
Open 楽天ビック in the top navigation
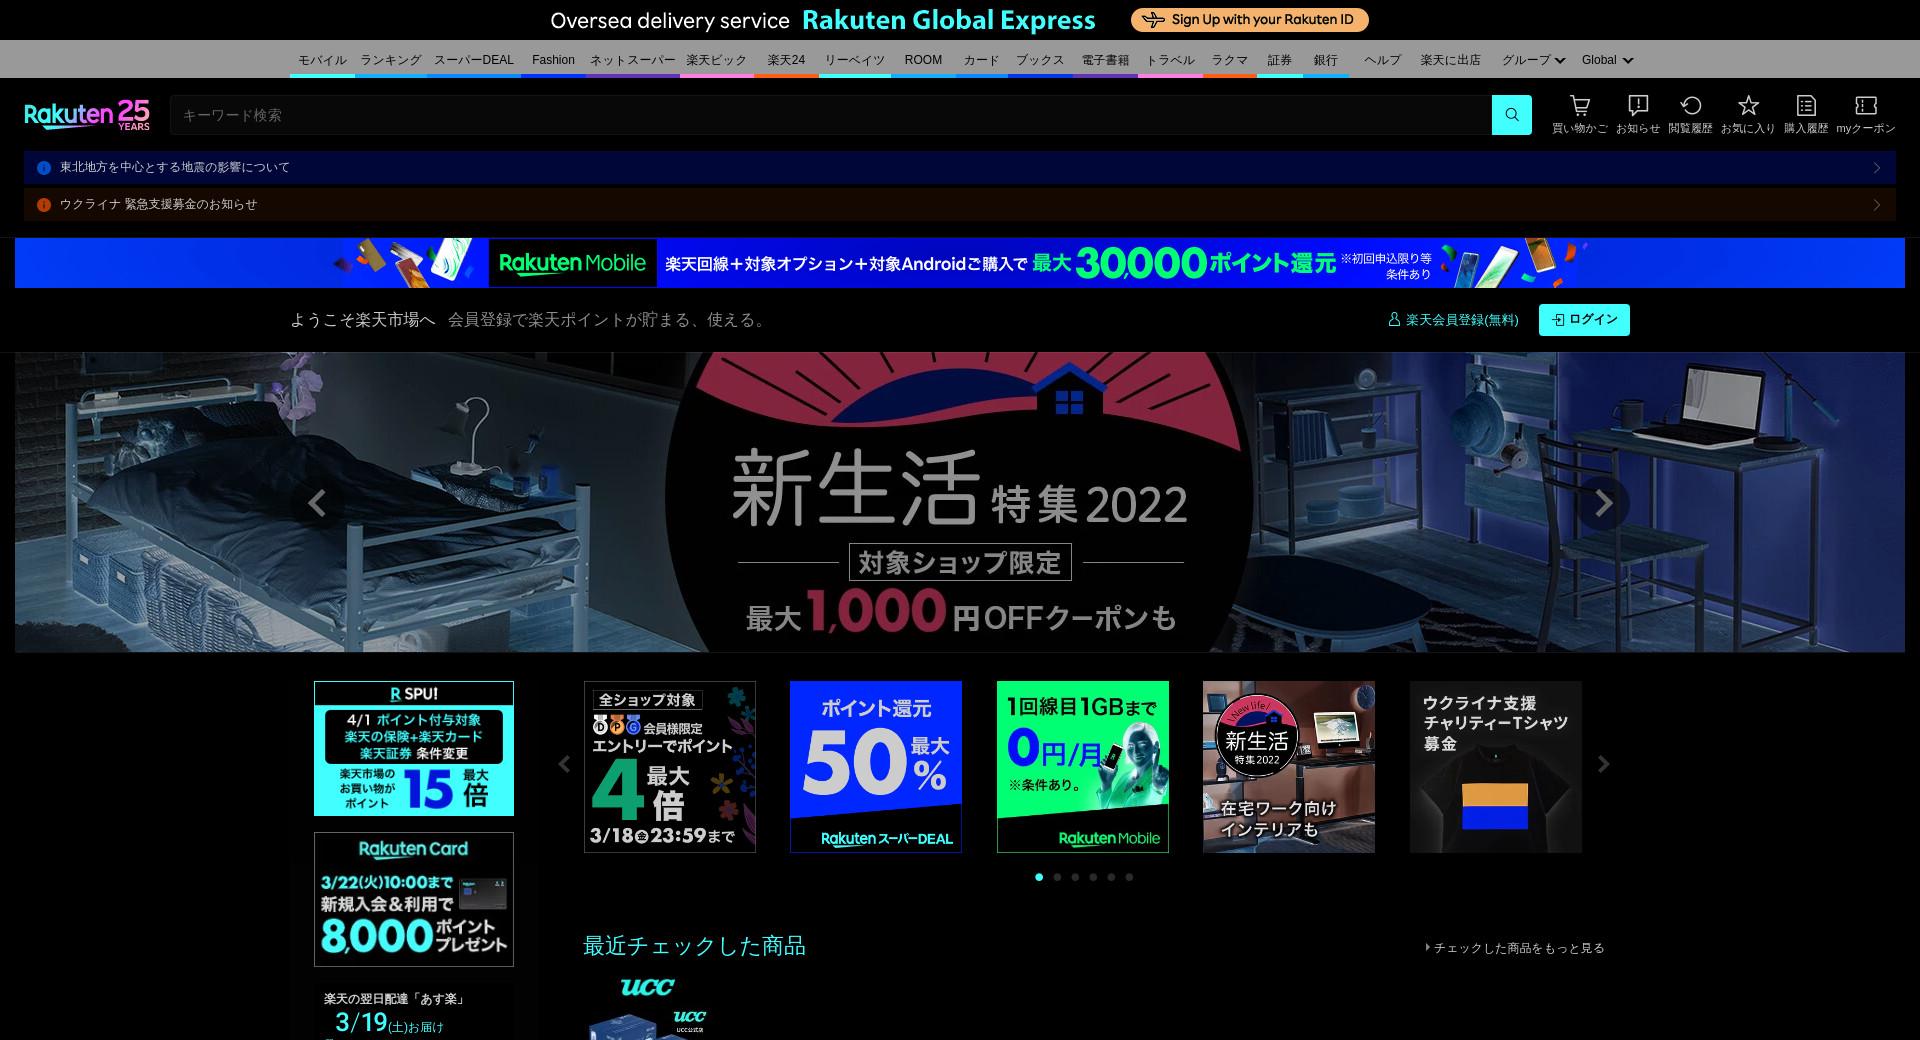716,60
